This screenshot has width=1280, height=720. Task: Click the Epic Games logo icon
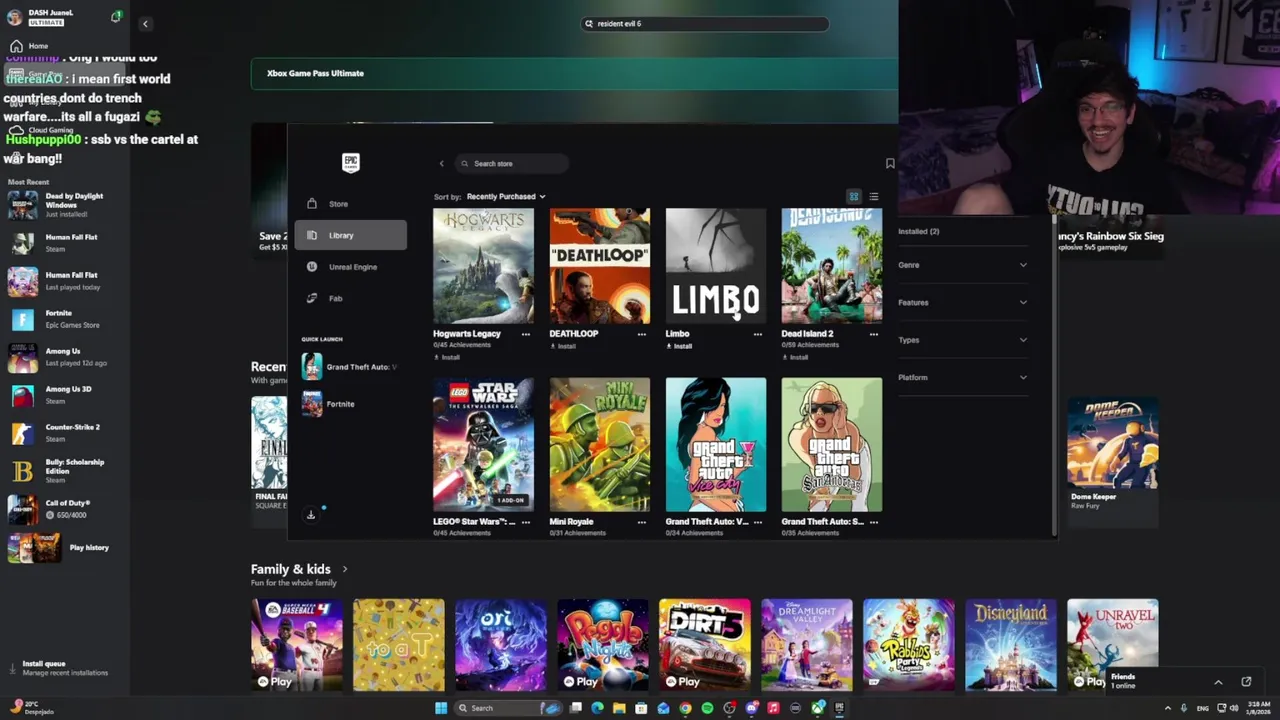click(350, 163)
